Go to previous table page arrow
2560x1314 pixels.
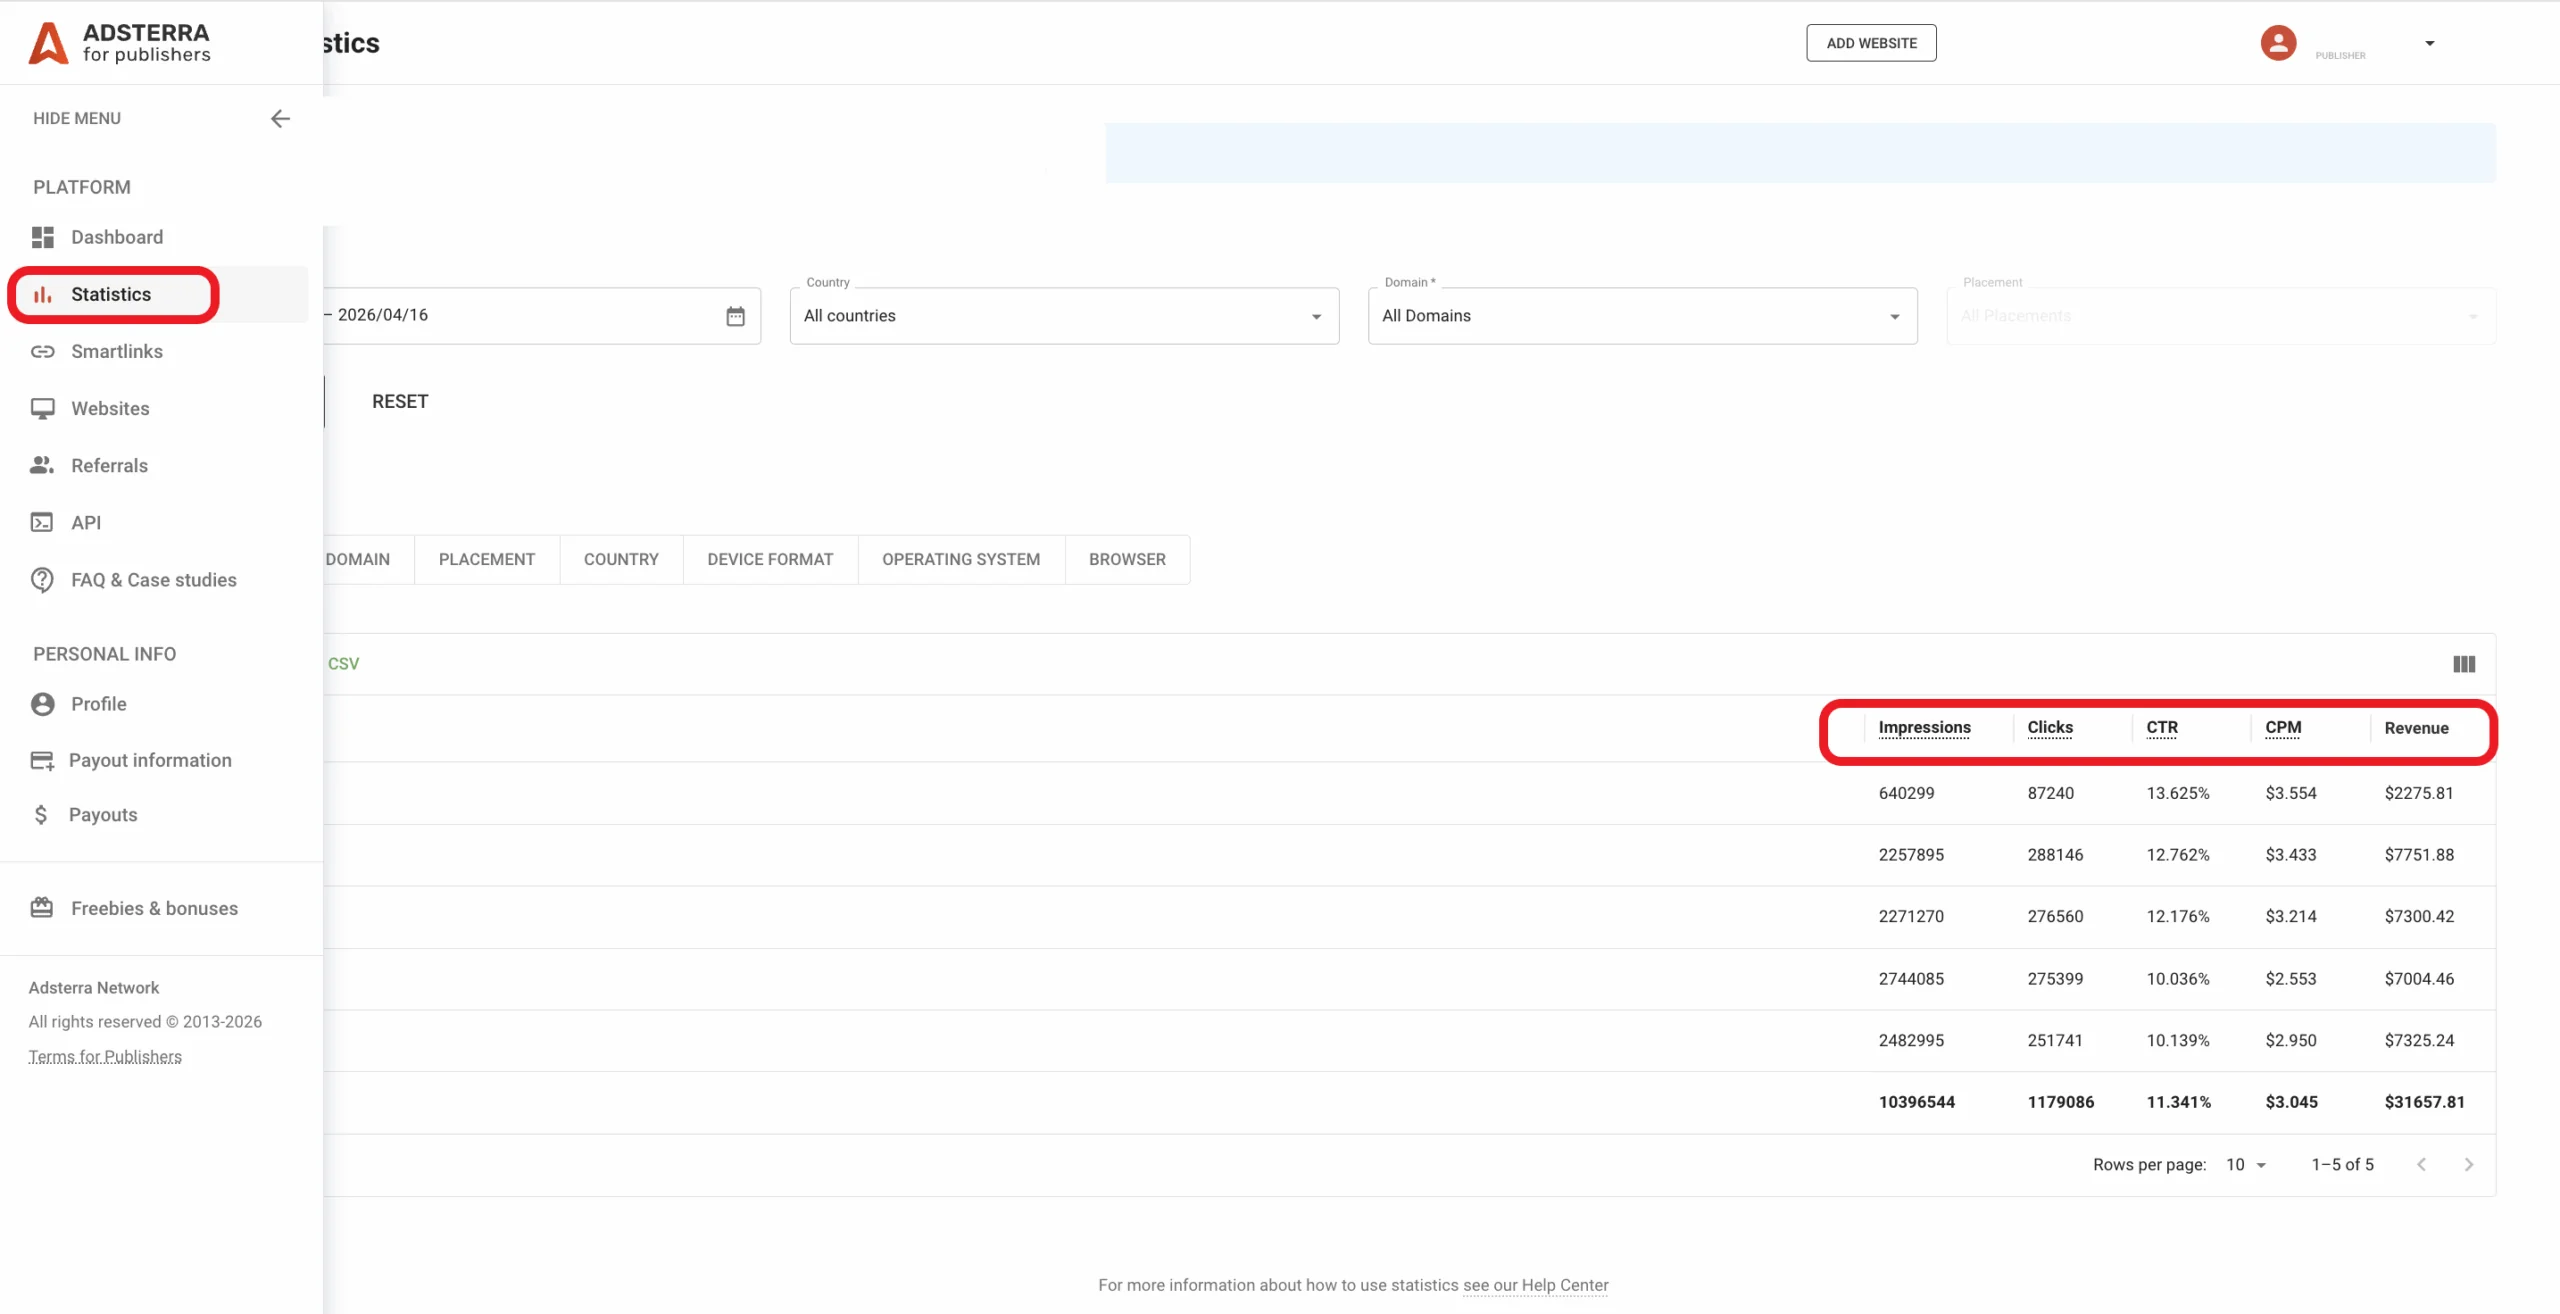pyautogui.click(x=2421, y=1164)
